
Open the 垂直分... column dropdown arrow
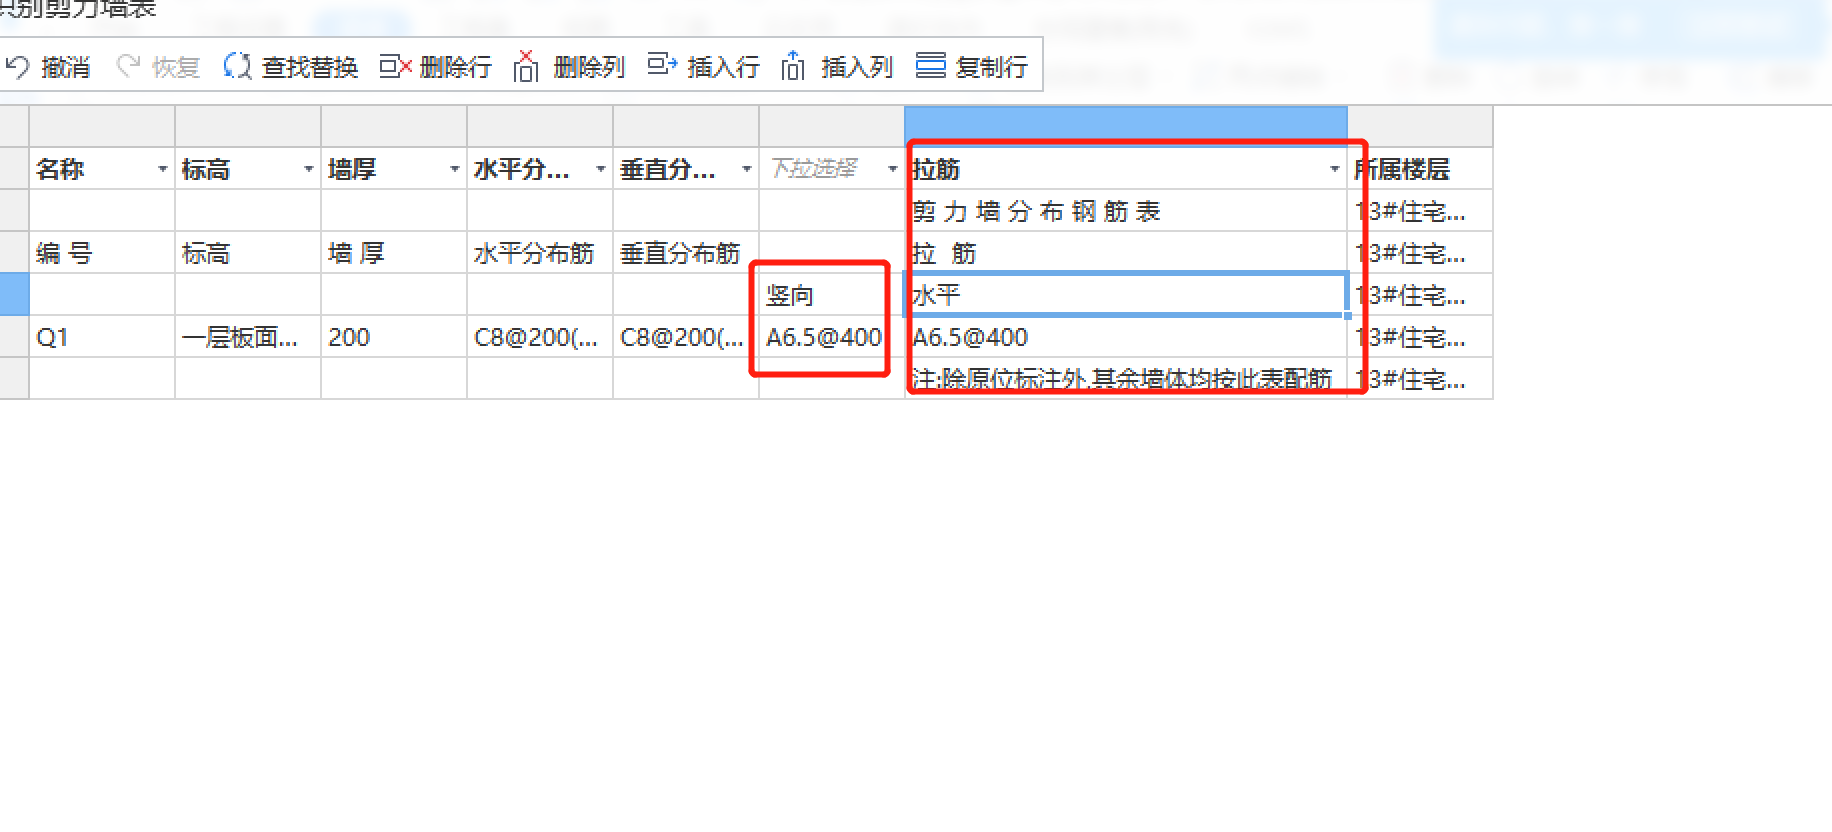746,169
